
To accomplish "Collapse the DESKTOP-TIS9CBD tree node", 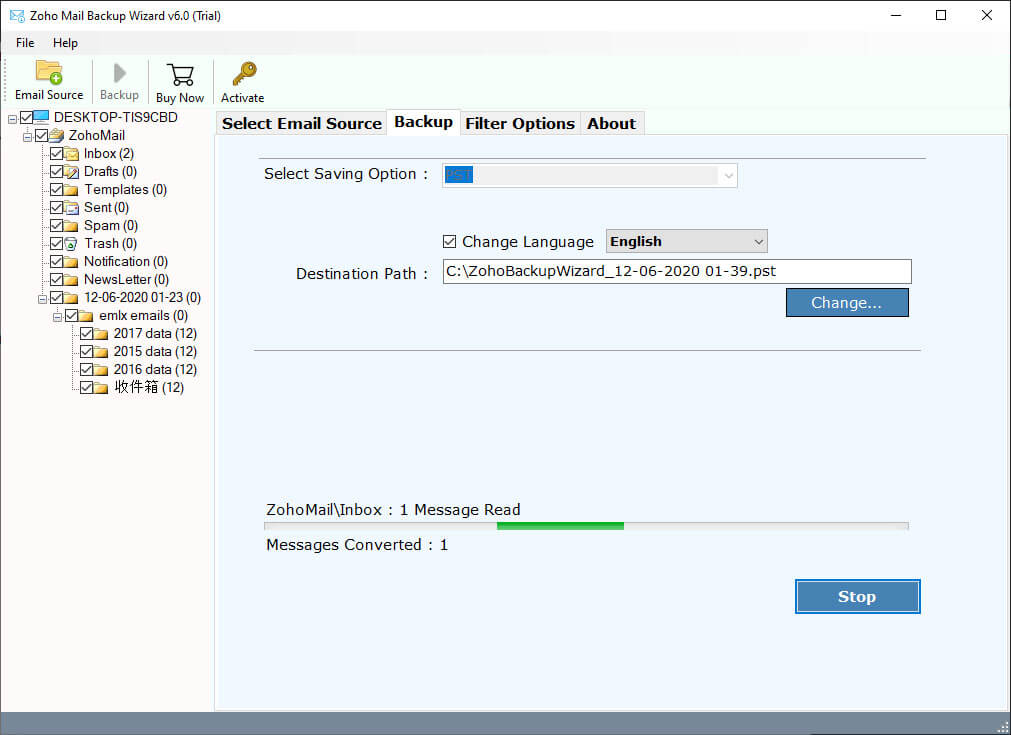I will [x=12, y=119].
